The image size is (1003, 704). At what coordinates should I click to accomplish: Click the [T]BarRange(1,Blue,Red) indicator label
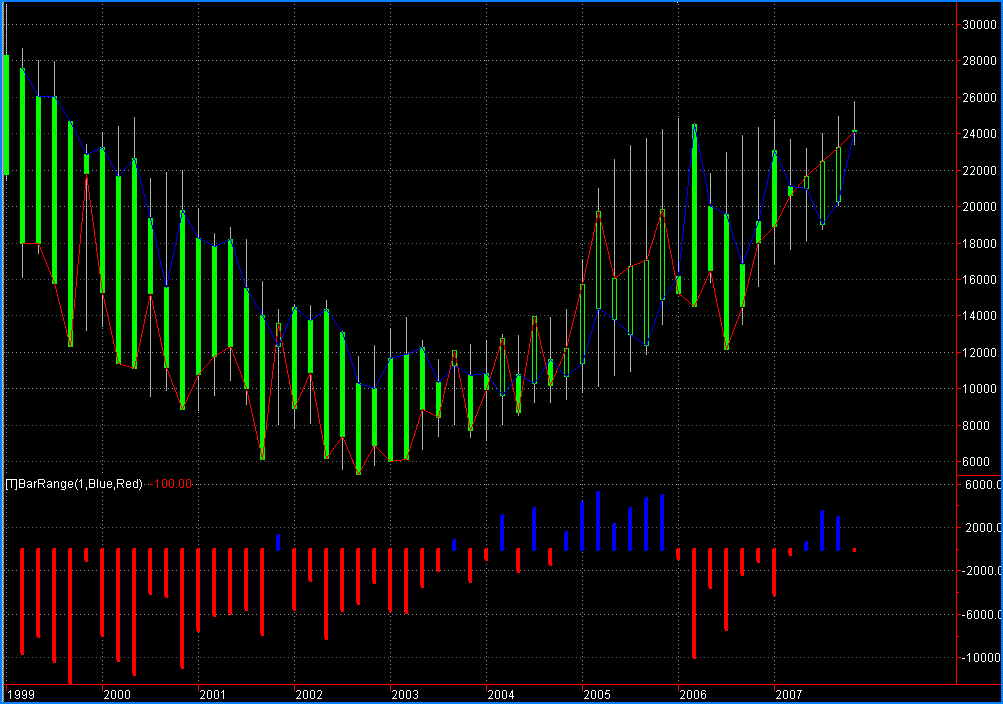[x=74, y=484]
